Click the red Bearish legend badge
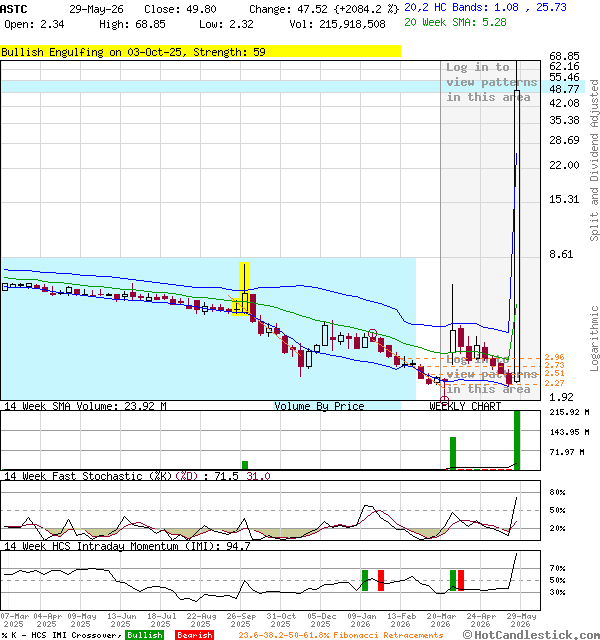This screenshot has height=640, width=600. [x=195, y=635]
